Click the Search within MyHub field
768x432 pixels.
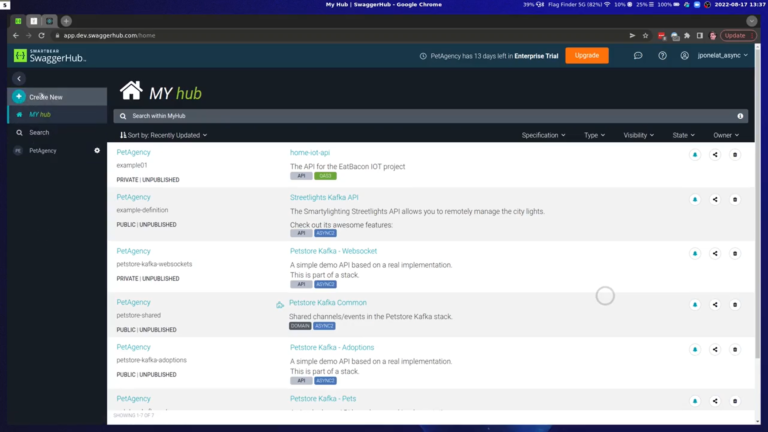pyautogui.click(x=431, y=116)
